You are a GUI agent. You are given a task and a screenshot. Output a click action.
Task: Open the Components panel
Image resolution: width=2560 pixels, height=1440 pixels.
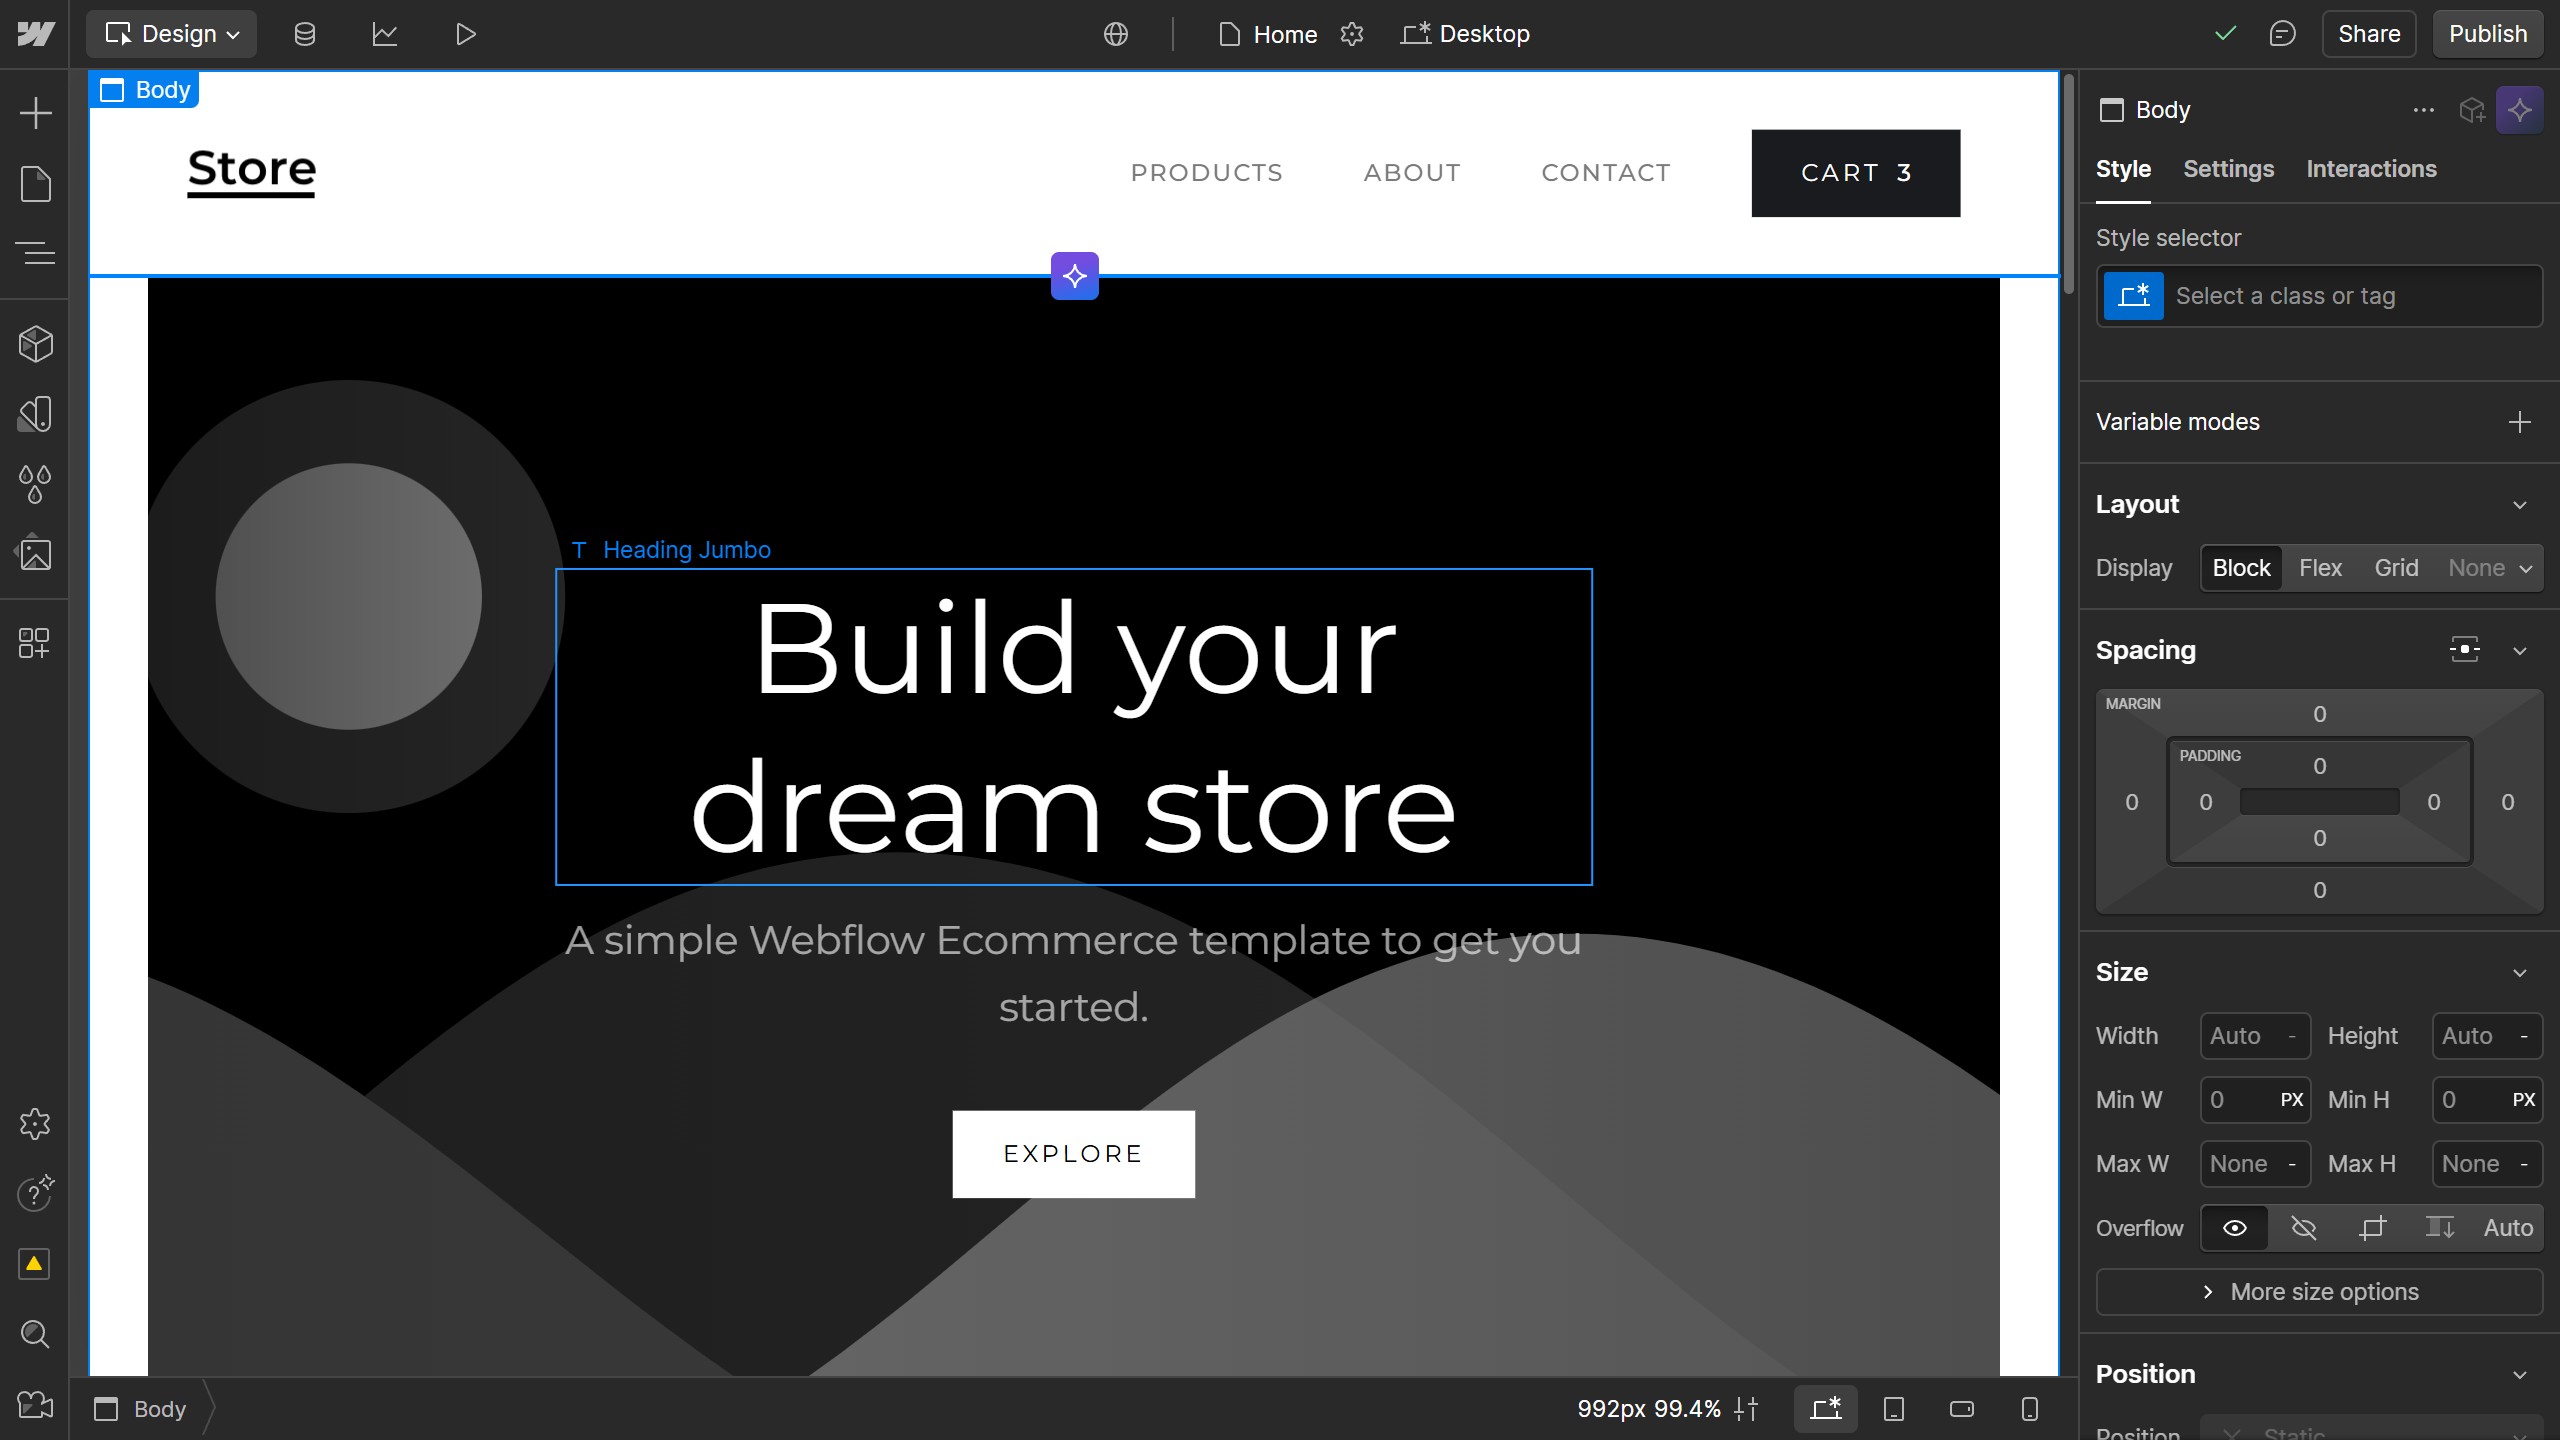tap(36, 343)
